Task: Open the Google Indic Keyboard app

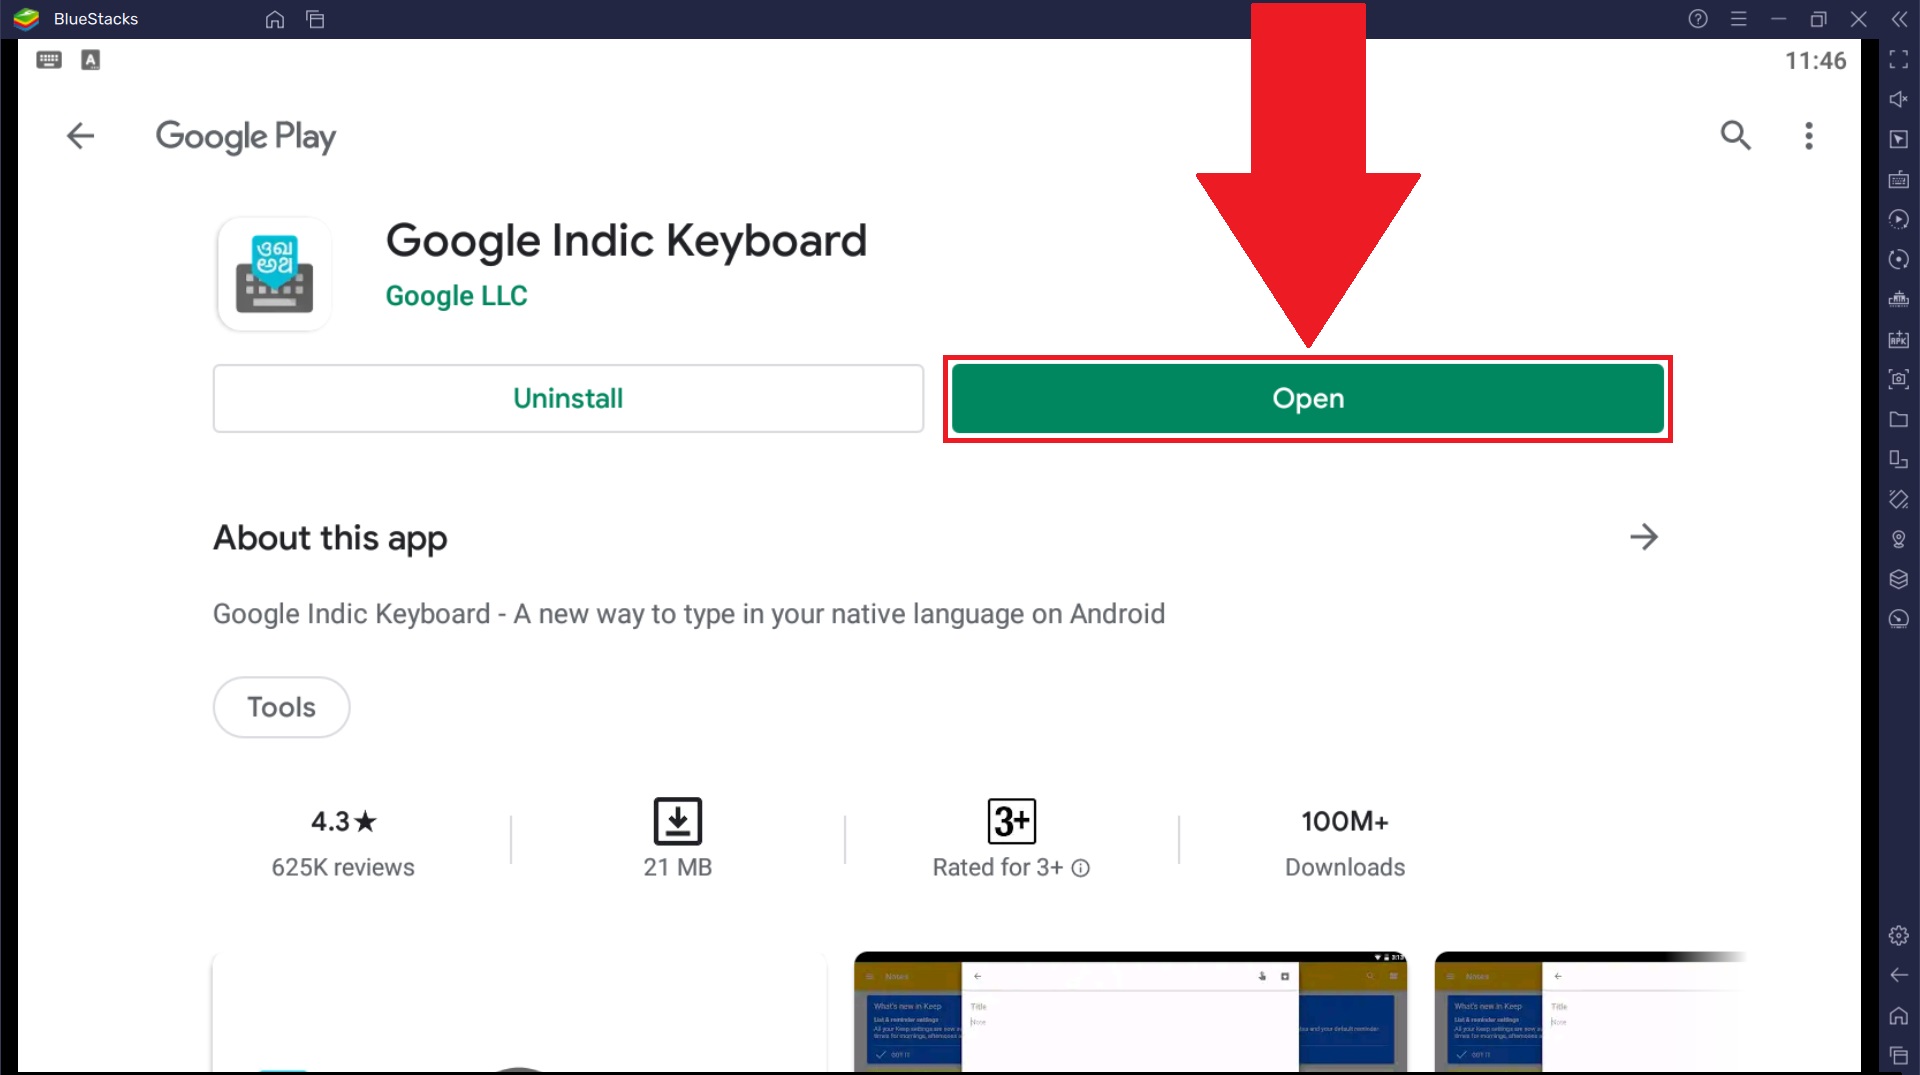Action: click(1308, 398)
